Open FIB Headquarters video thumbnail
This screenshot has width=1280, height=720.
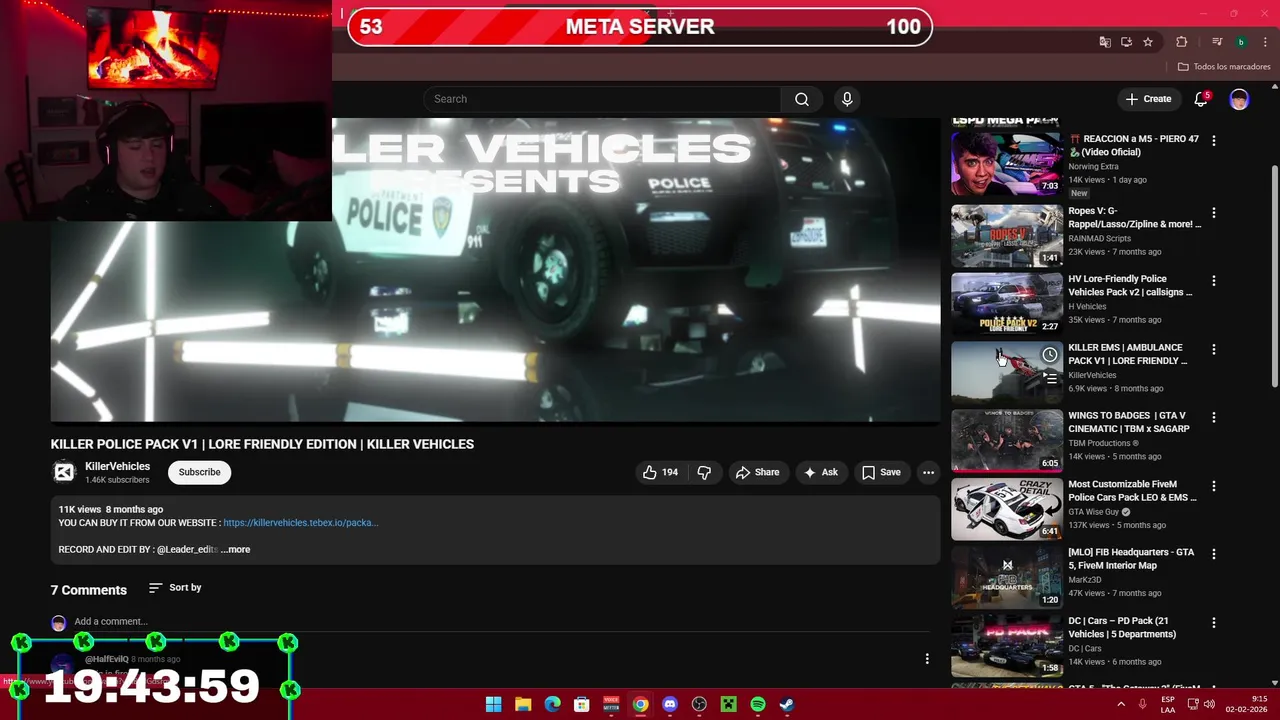pyautogui.click(x=1007, y=577)
